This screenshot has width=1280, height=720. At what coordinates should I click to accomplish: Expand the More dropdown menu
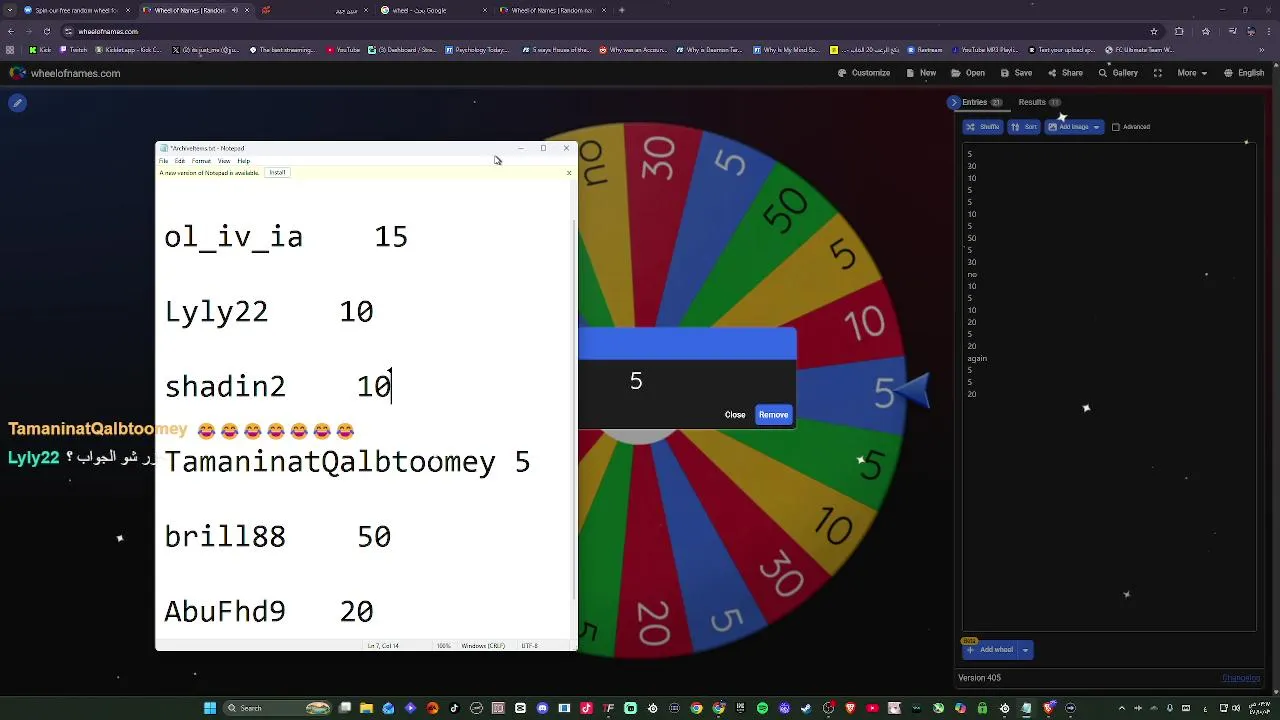tap(1192, 73)
